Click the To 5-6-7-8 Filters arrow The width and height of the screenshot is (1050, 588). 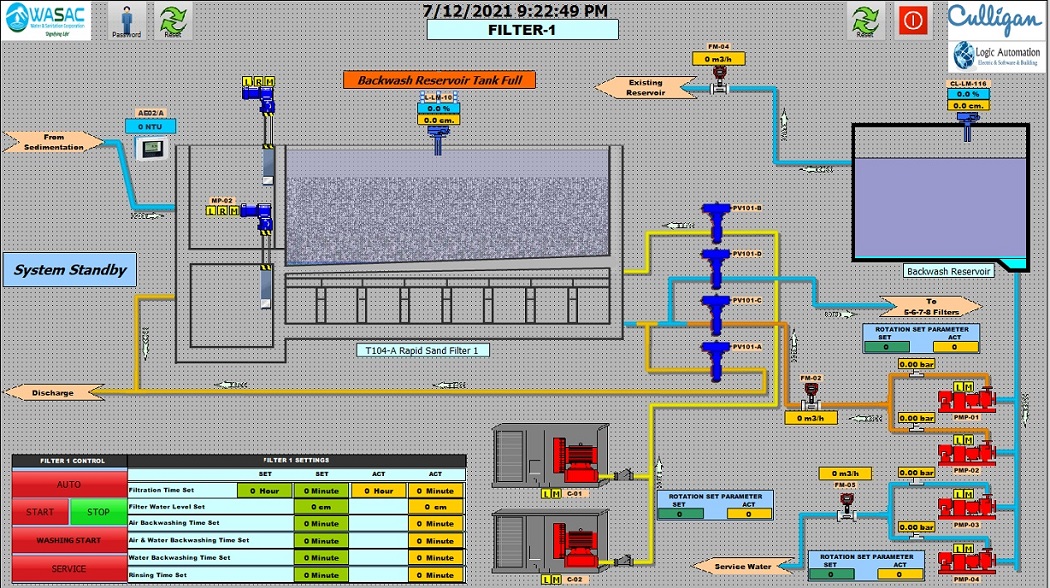pyautogui.click(x=932, y=306)
